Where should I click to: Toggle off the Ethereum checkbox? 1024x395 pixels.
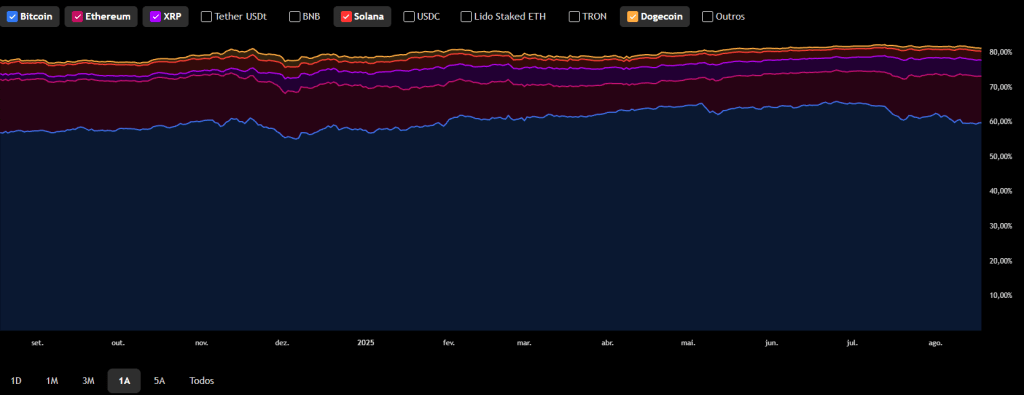pos(76,16)
